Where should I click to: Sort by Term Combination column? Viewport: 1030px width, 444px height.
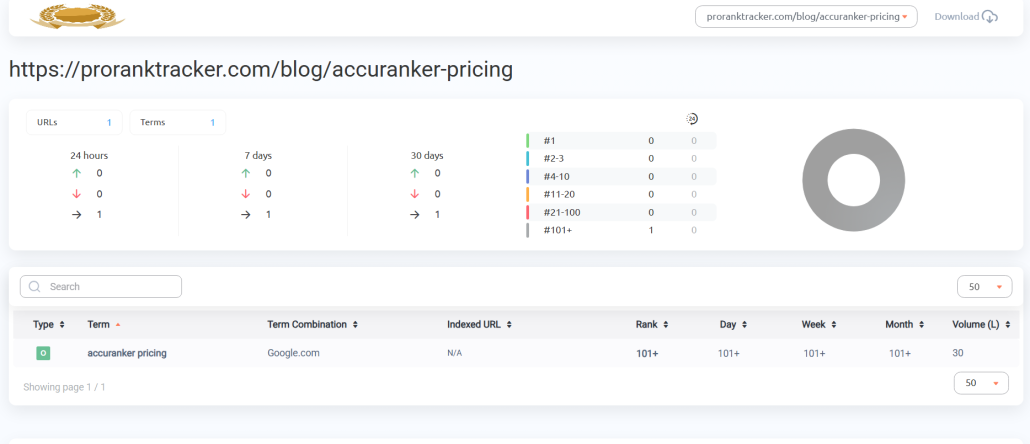[x=312, y=324]
